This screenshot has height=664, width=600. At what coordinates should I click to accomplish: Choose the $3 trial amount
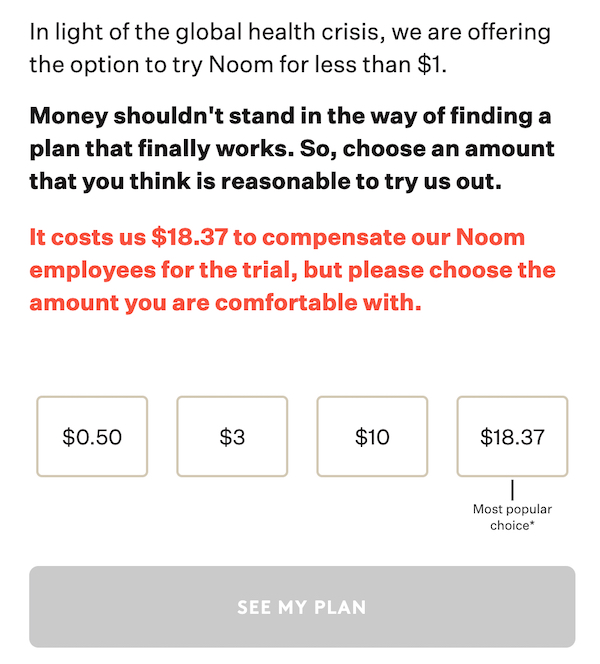pyautogui.click(x=232, y=437)
